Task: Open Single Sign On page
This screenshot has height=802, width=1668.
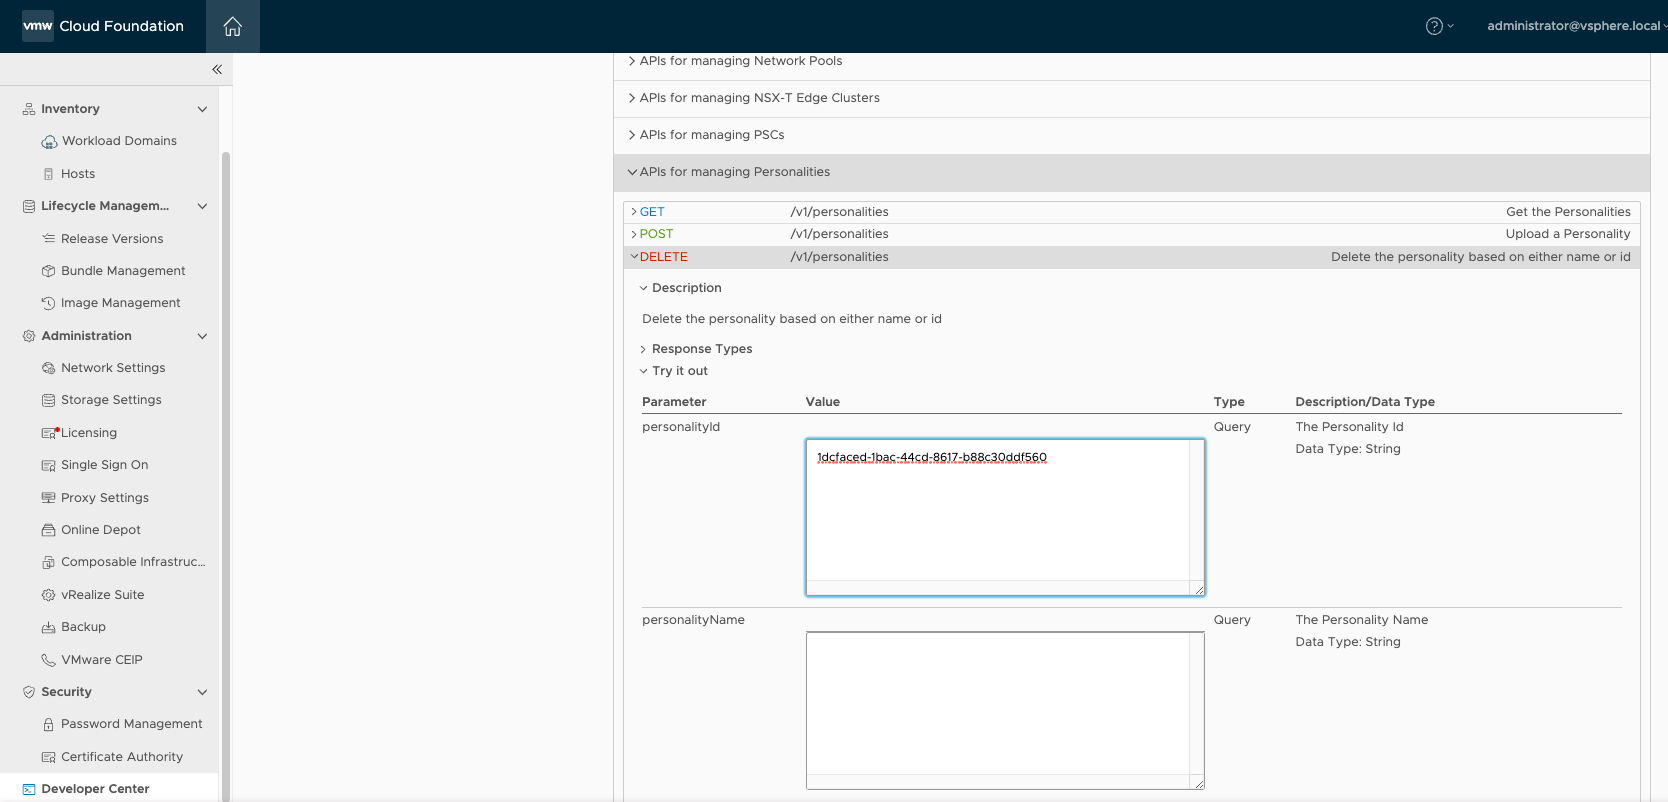Action: [104, 465]
